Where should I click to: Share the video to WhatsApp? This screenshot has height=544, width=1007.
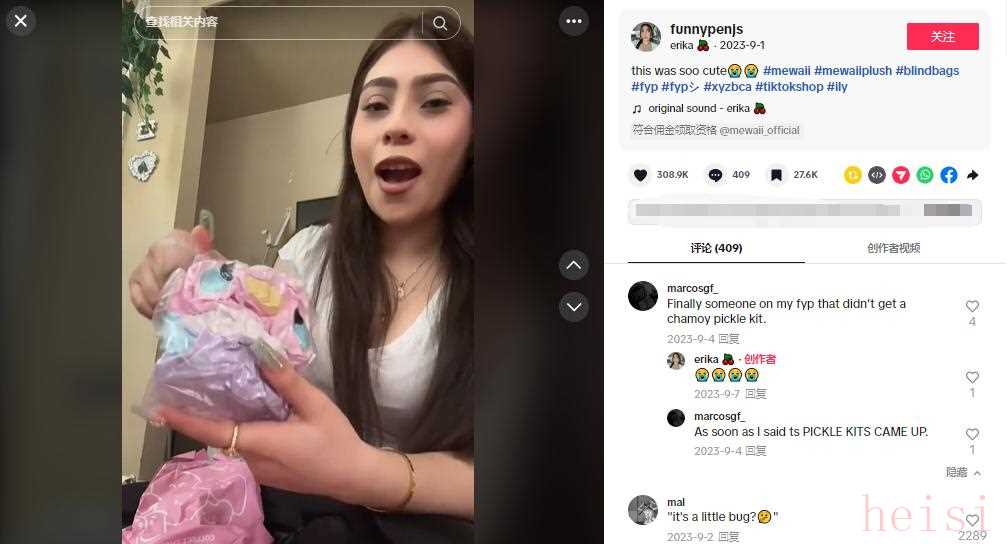[925, 175]
